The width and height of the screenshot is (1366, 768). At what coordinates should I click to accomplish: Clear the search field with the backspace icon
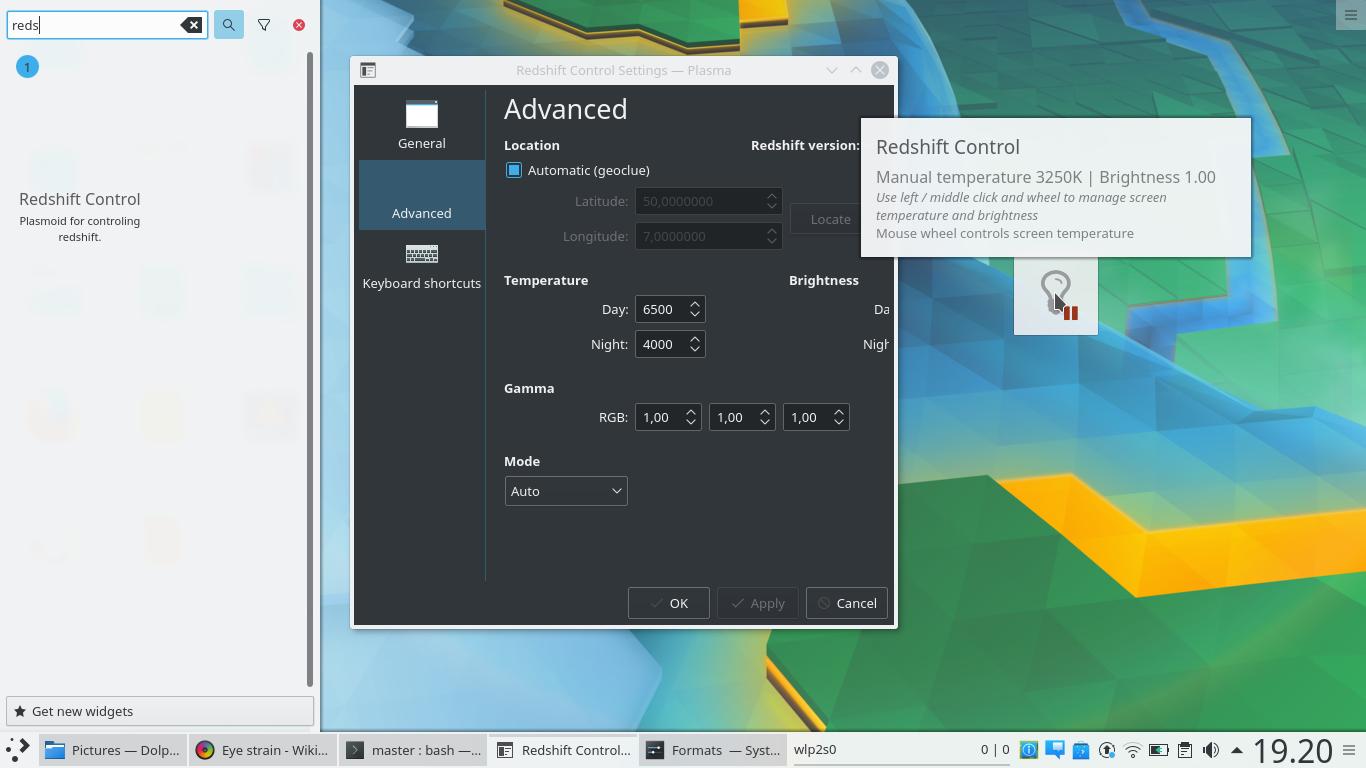(191, 24)
